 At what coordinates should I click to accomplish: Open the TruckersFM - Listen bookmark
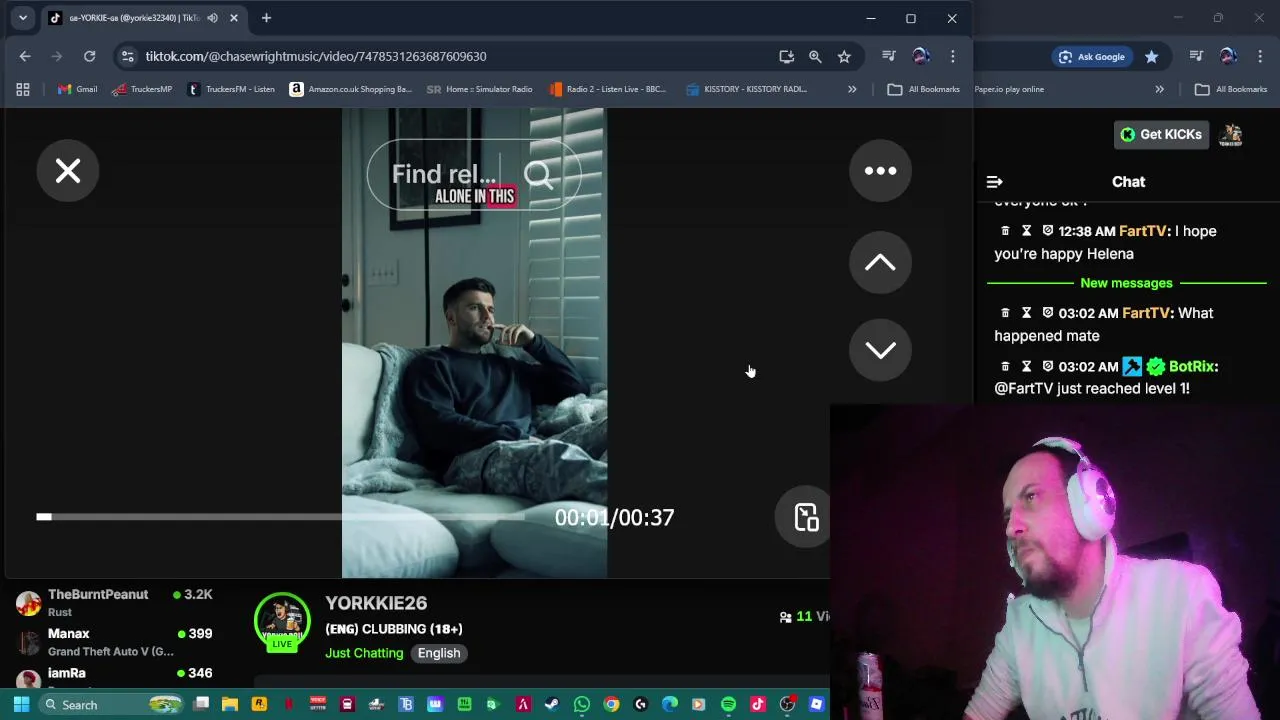pos(231,89)
